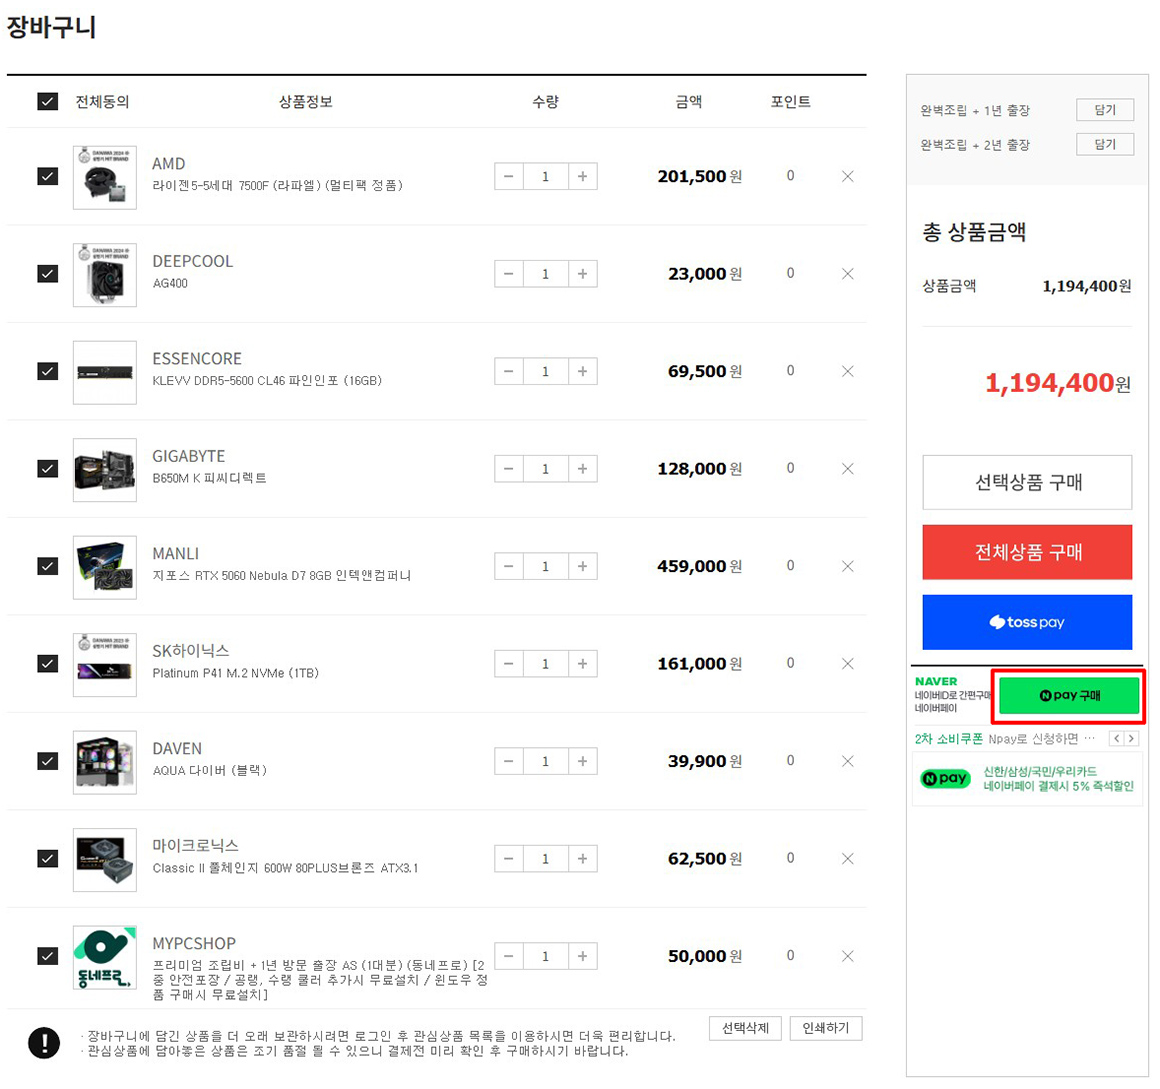1160x1089 pixels.
Task: Click 선택삭제 button below the cart
Action: point(745,1028)
